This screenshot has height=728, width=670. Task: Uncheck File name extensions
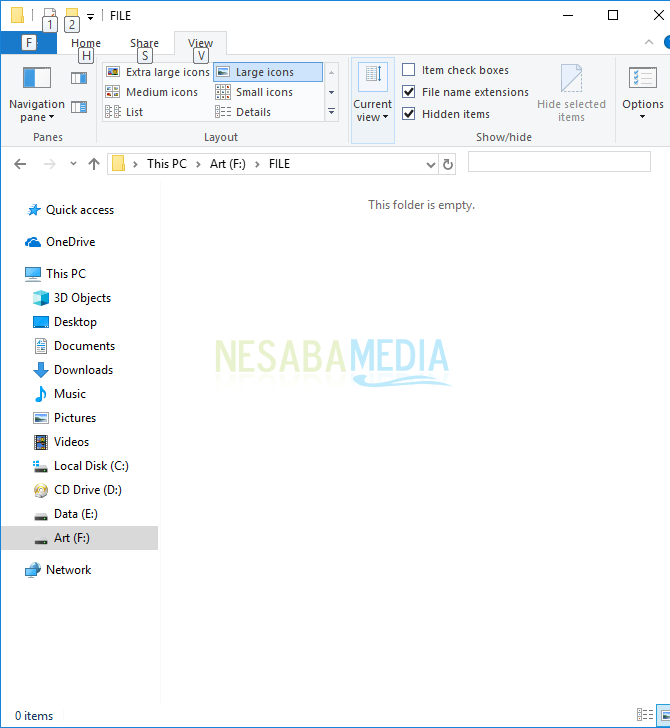pyautogui.click(x=409, y=92)
